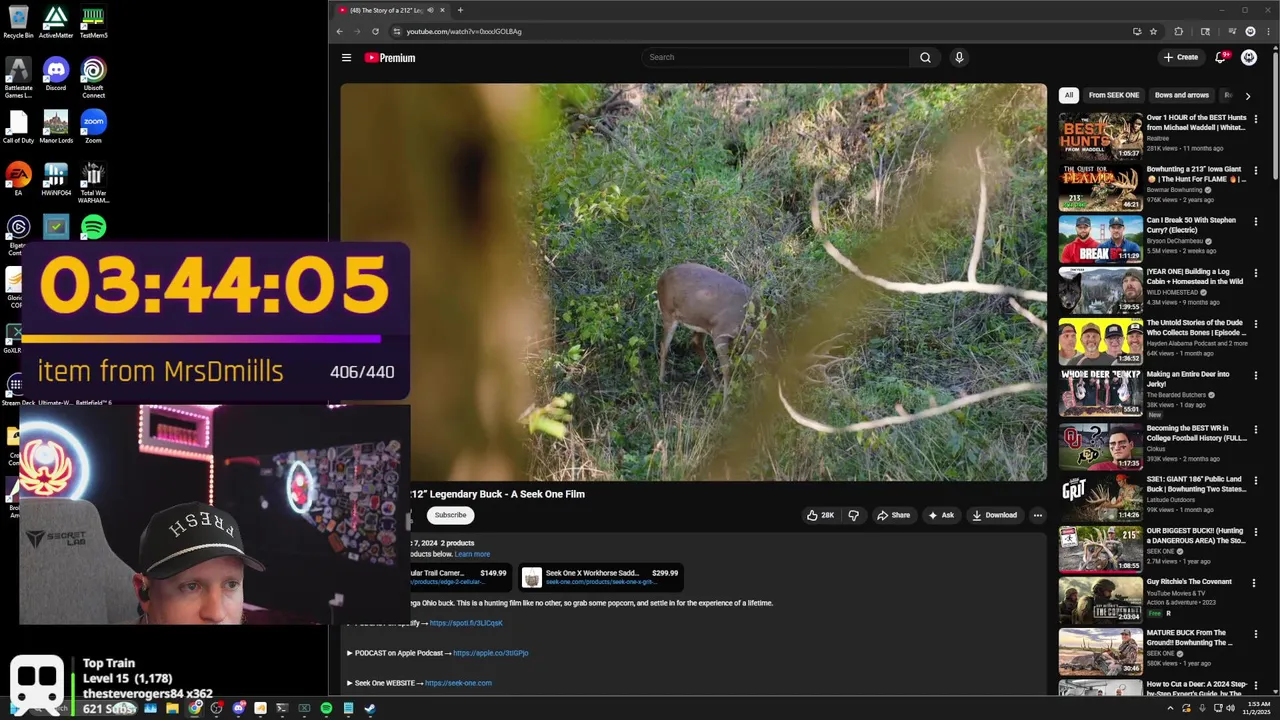Open Seek One X Workhorse Saddle product card
Image resolution: width=1280 pixels, height=720 pixels.
point(601,577)
